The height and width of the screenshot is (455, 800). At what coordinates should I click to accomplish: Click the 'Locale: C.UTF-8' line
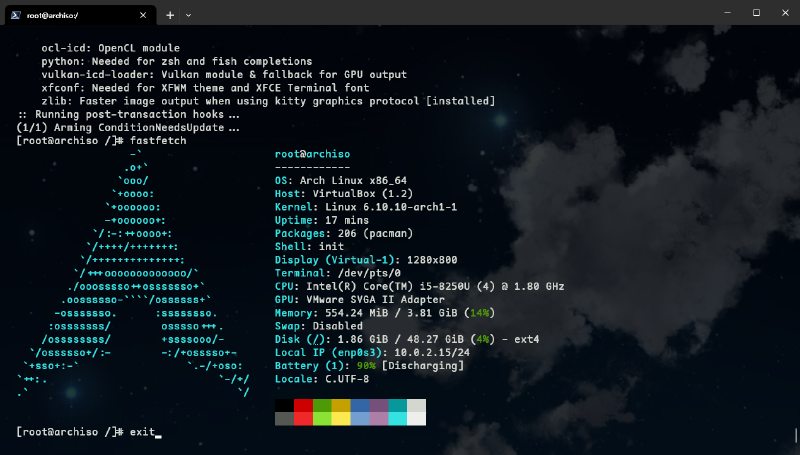(x=322, y=380)
